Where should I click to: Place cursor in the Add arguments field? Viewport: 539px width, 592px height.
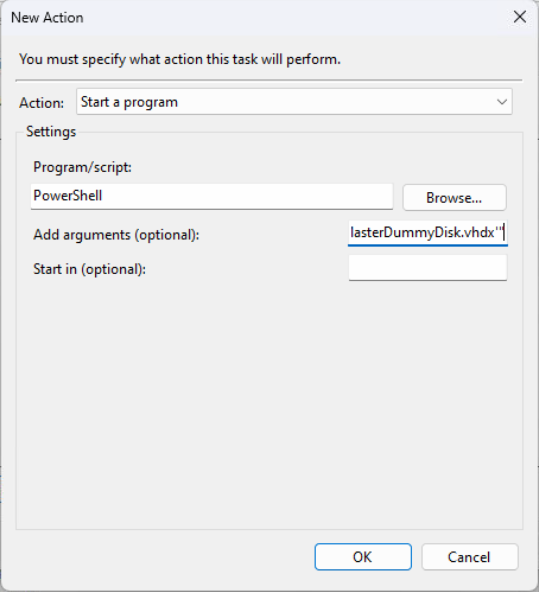[x=428, y=233]
